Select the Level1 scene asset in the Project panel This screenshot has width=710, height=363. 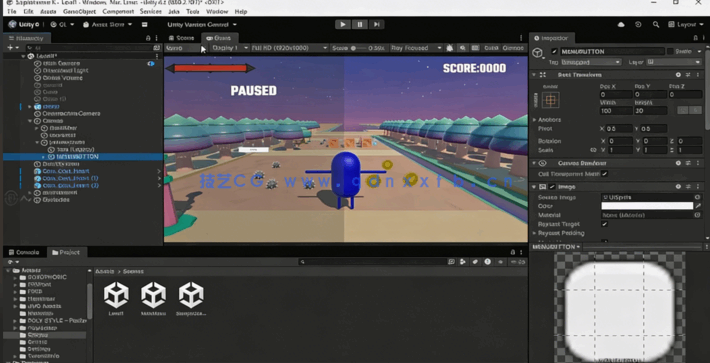[116, 298]
